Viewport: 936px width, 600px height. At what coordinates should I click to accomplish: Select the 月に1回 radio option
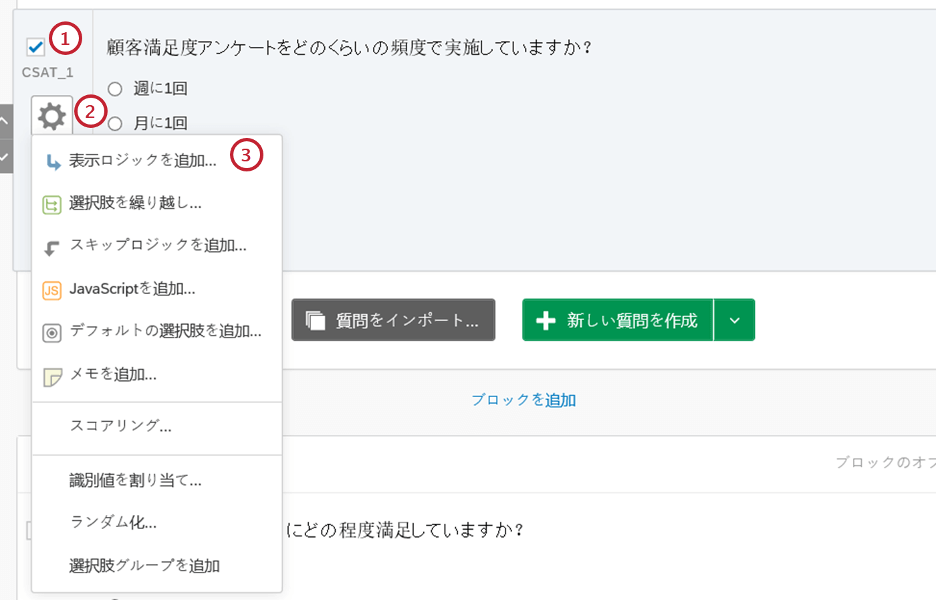115,124
